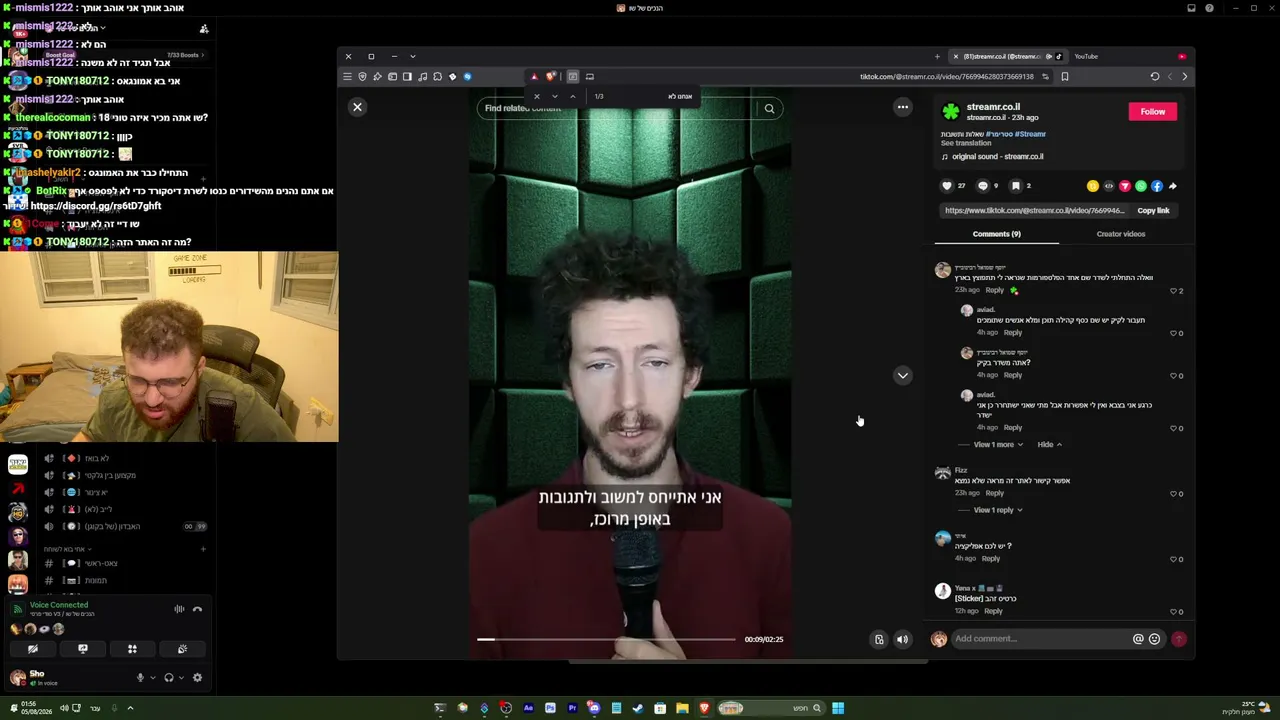This screenshot has height=720, width=1280.
Task: Open the YouTube browser tab
Action: point(1086,57)
